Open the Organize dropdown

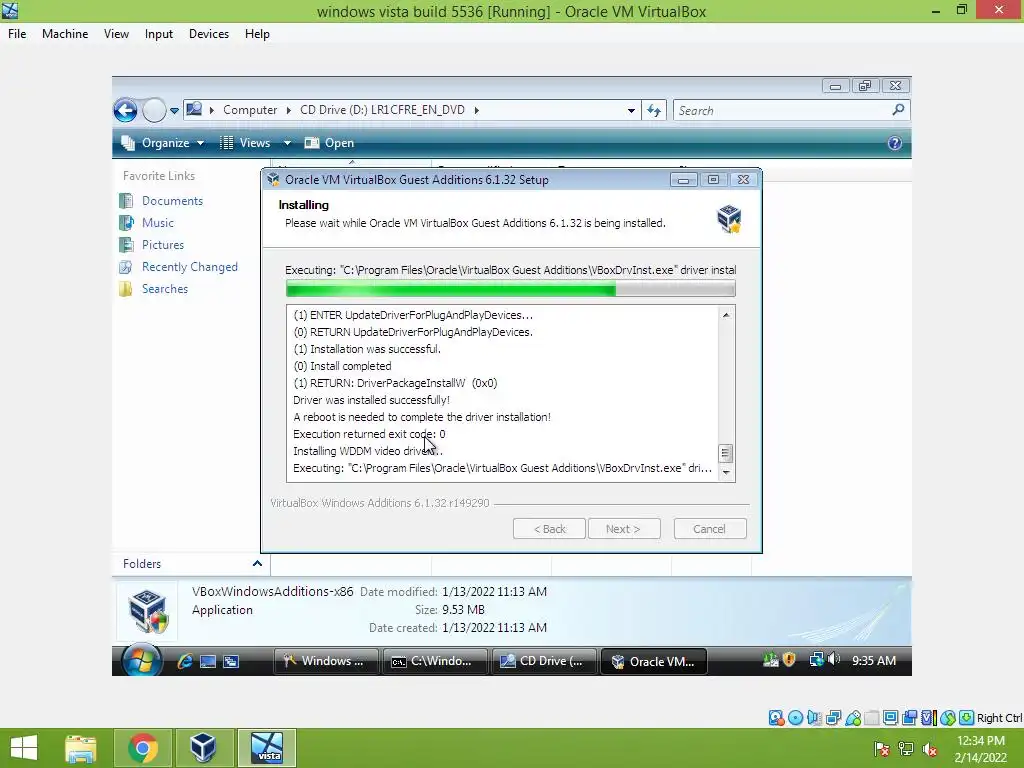(163, 143)
